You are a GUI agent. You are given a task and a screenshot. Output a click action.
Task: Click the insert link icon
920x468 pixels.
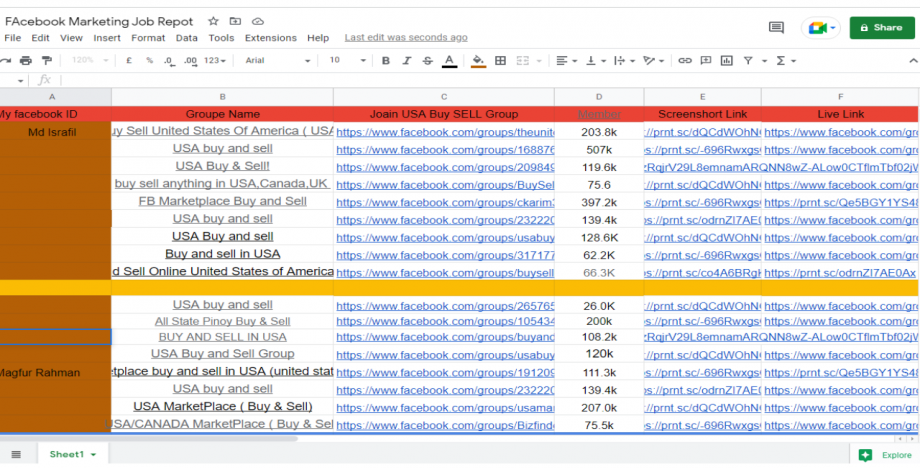685,61
